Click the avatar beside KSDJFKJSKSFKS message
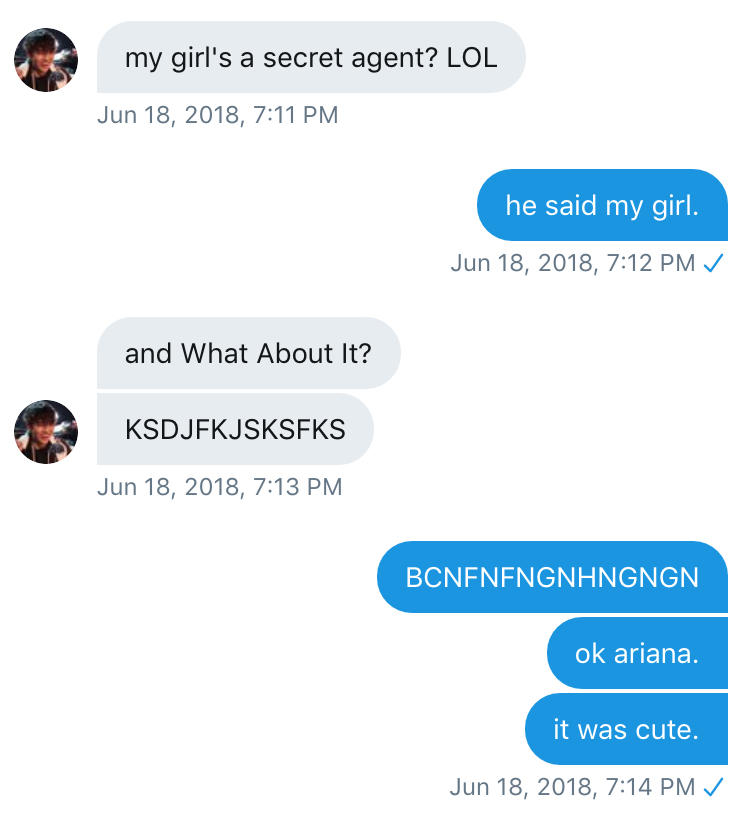 point(46,431)
